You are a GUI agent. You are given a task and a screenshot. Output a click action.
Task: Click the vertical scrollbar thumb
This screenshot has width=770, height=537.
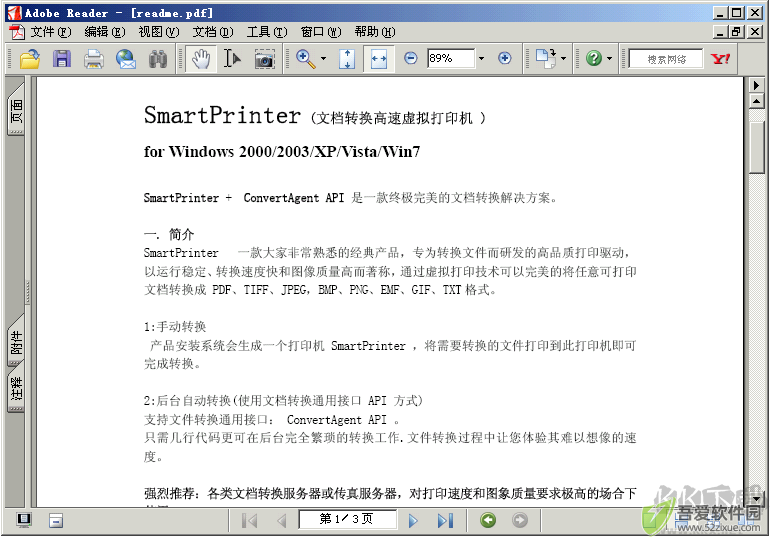point(756,147)
